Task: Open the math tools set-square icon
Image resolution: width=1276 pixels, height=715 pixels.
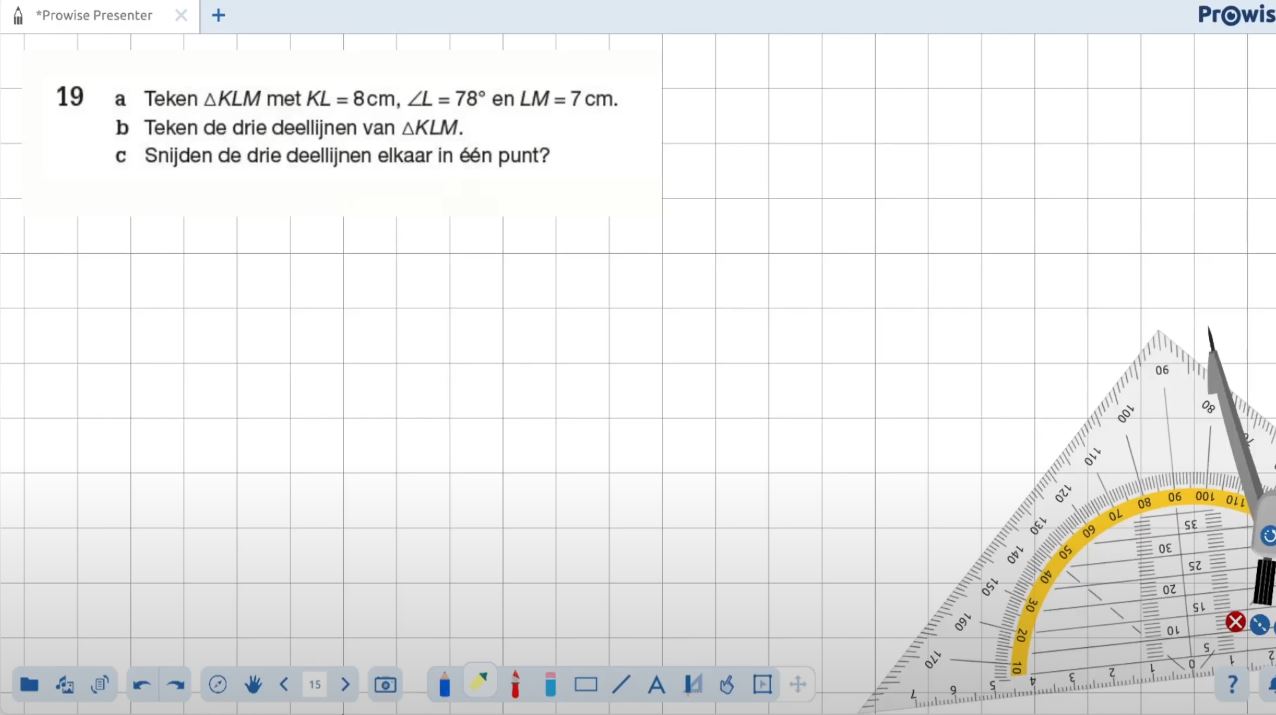Action: pyautogui.click(x=692, y=685)
